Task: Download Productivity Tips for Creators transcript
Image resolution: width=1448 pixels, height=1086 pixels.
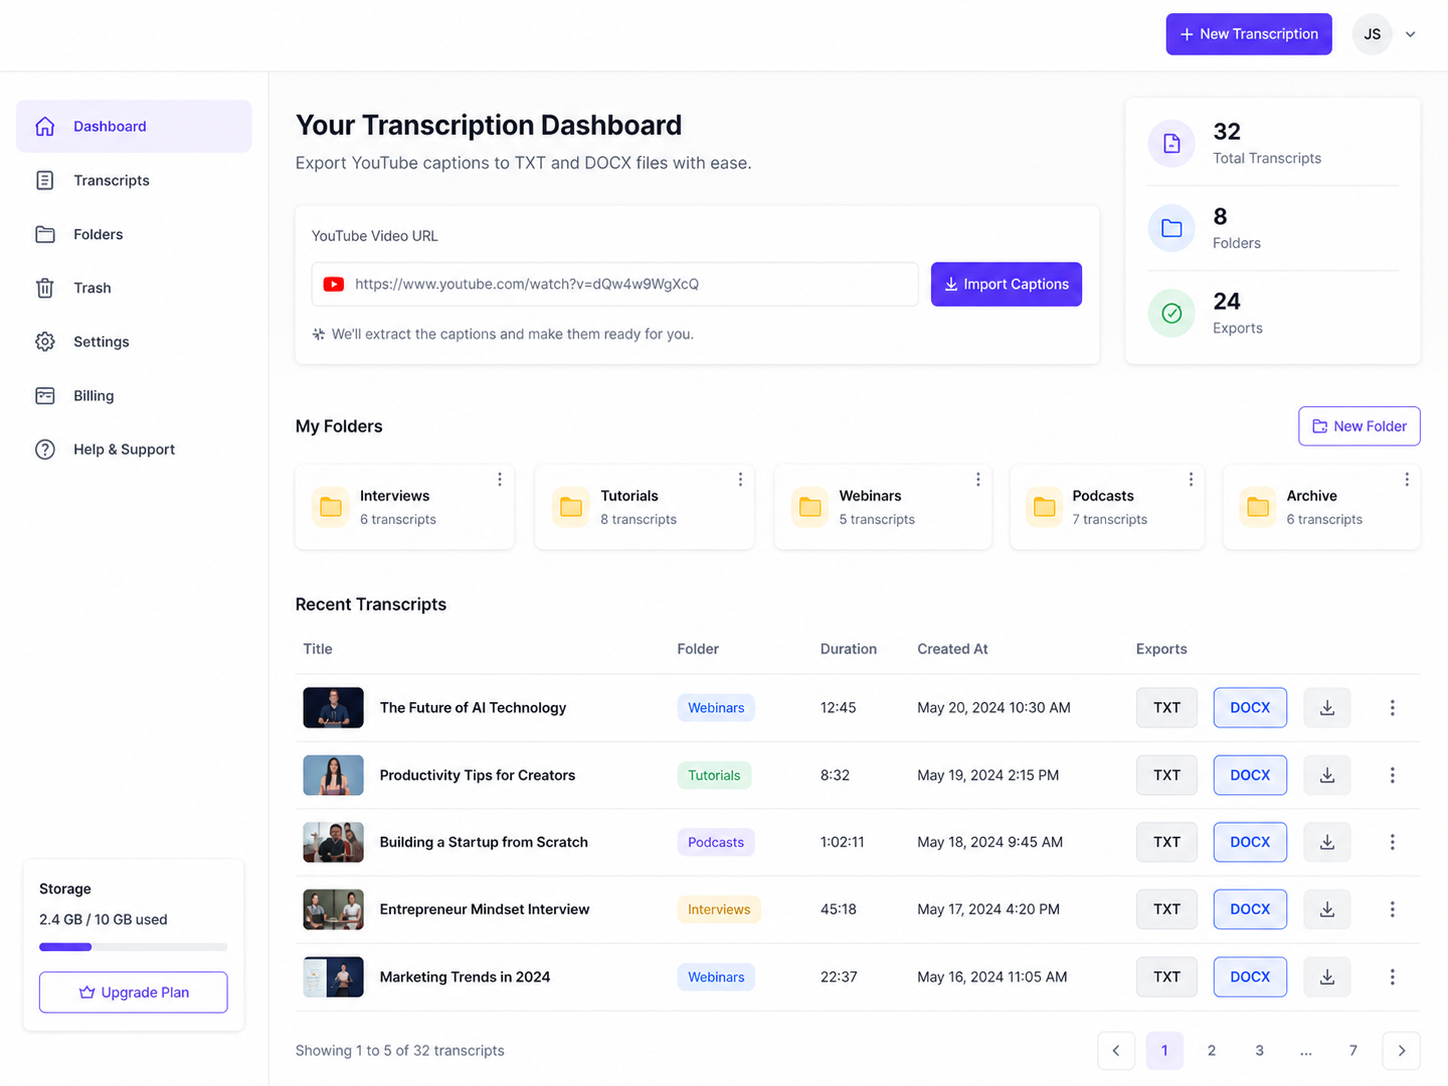Action: coord(1327,775)
